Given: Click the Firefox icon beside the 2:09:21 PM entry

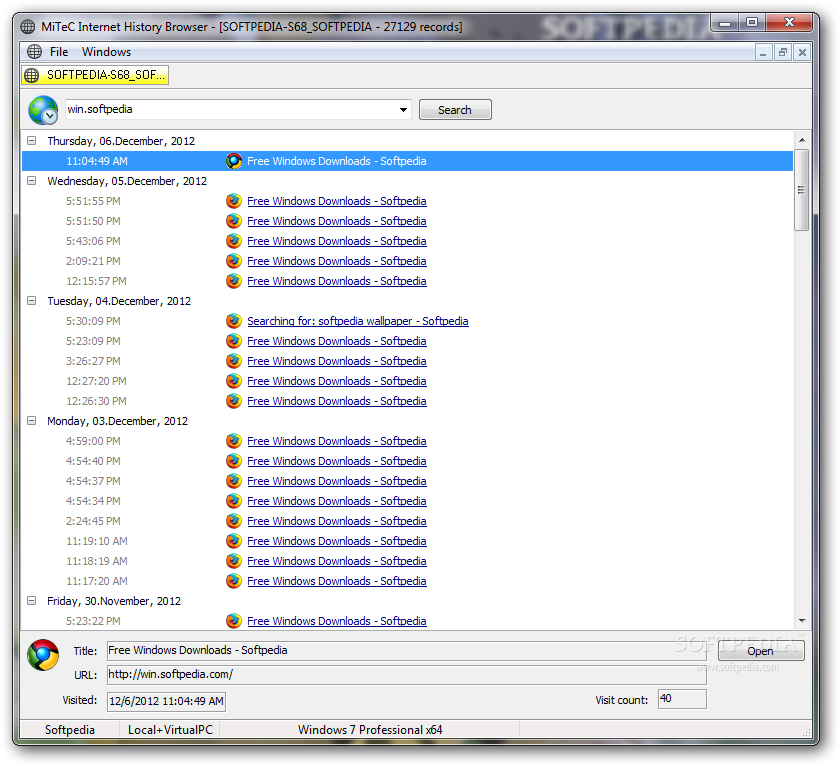Looking at the screenshot, I should click(x=234, y=261).
